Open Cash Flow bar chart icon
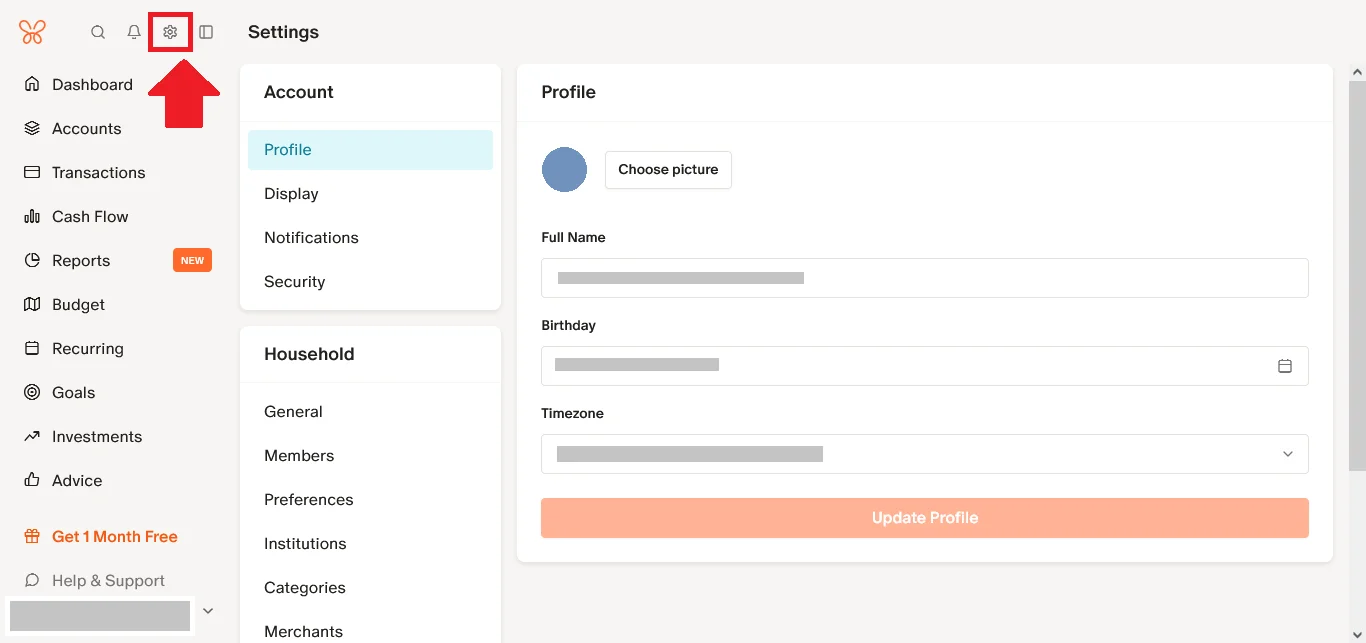 pos(32,216)
